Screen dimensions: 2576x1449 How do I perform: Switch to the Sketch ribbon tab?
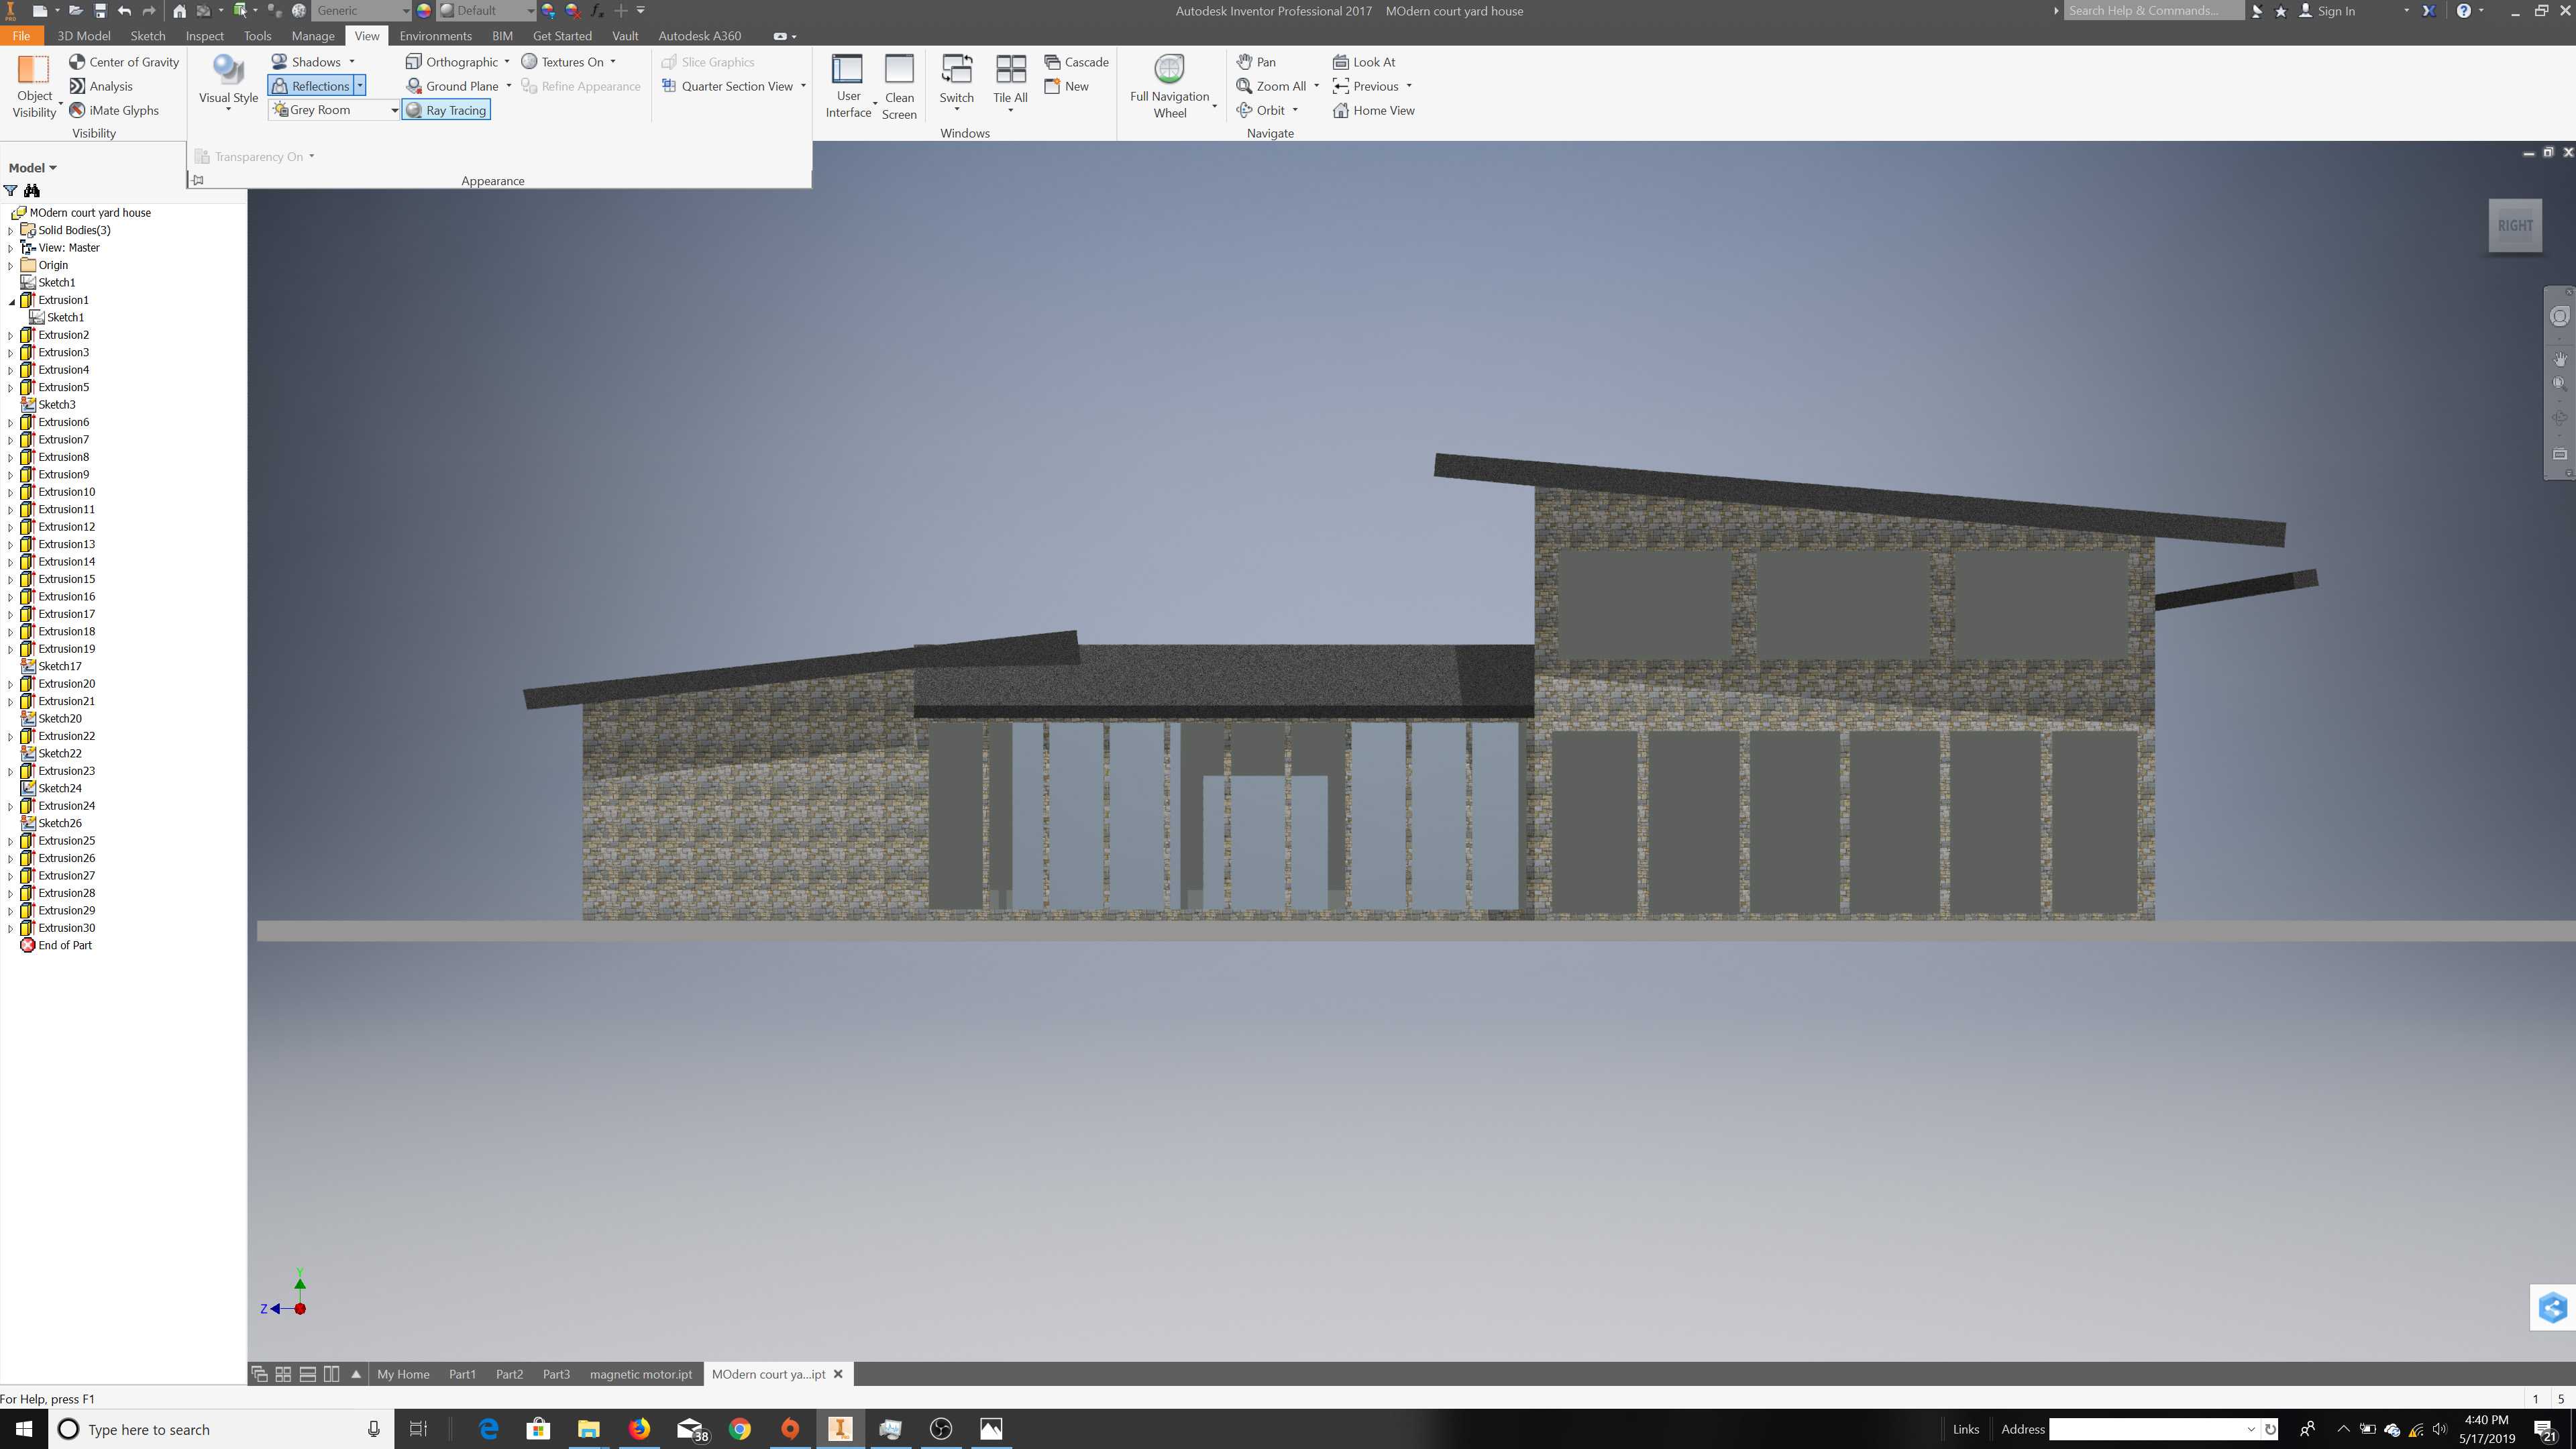[148, 36]
